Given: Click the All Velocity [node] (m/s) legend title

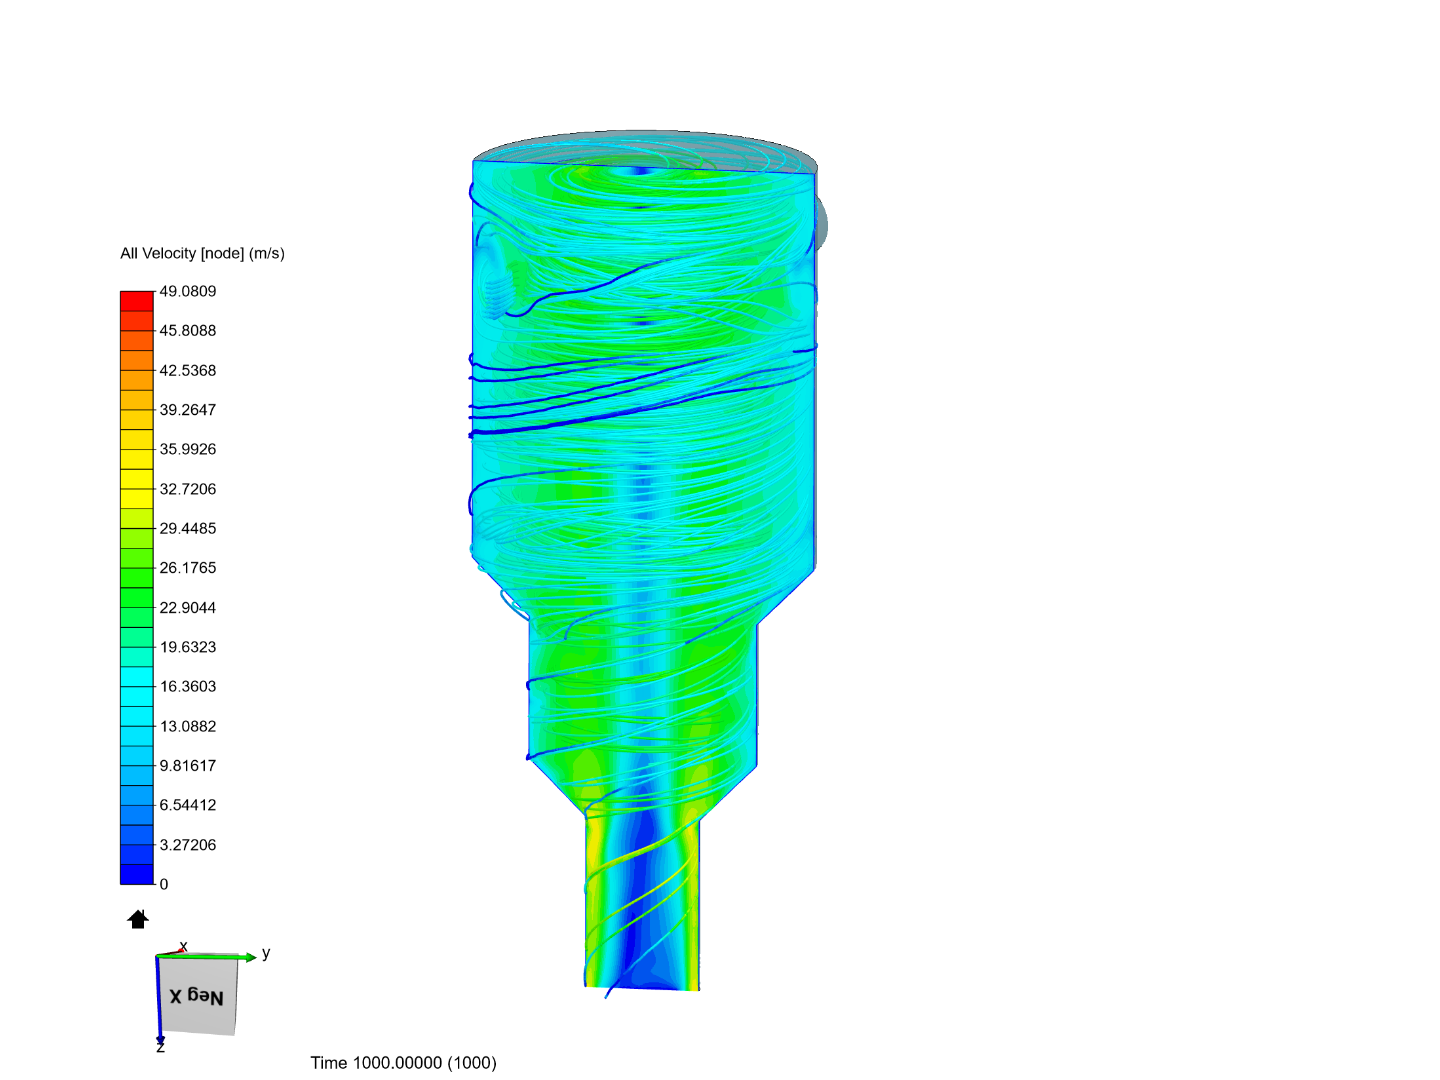Looking at the screenshot, I should [203, 253].
